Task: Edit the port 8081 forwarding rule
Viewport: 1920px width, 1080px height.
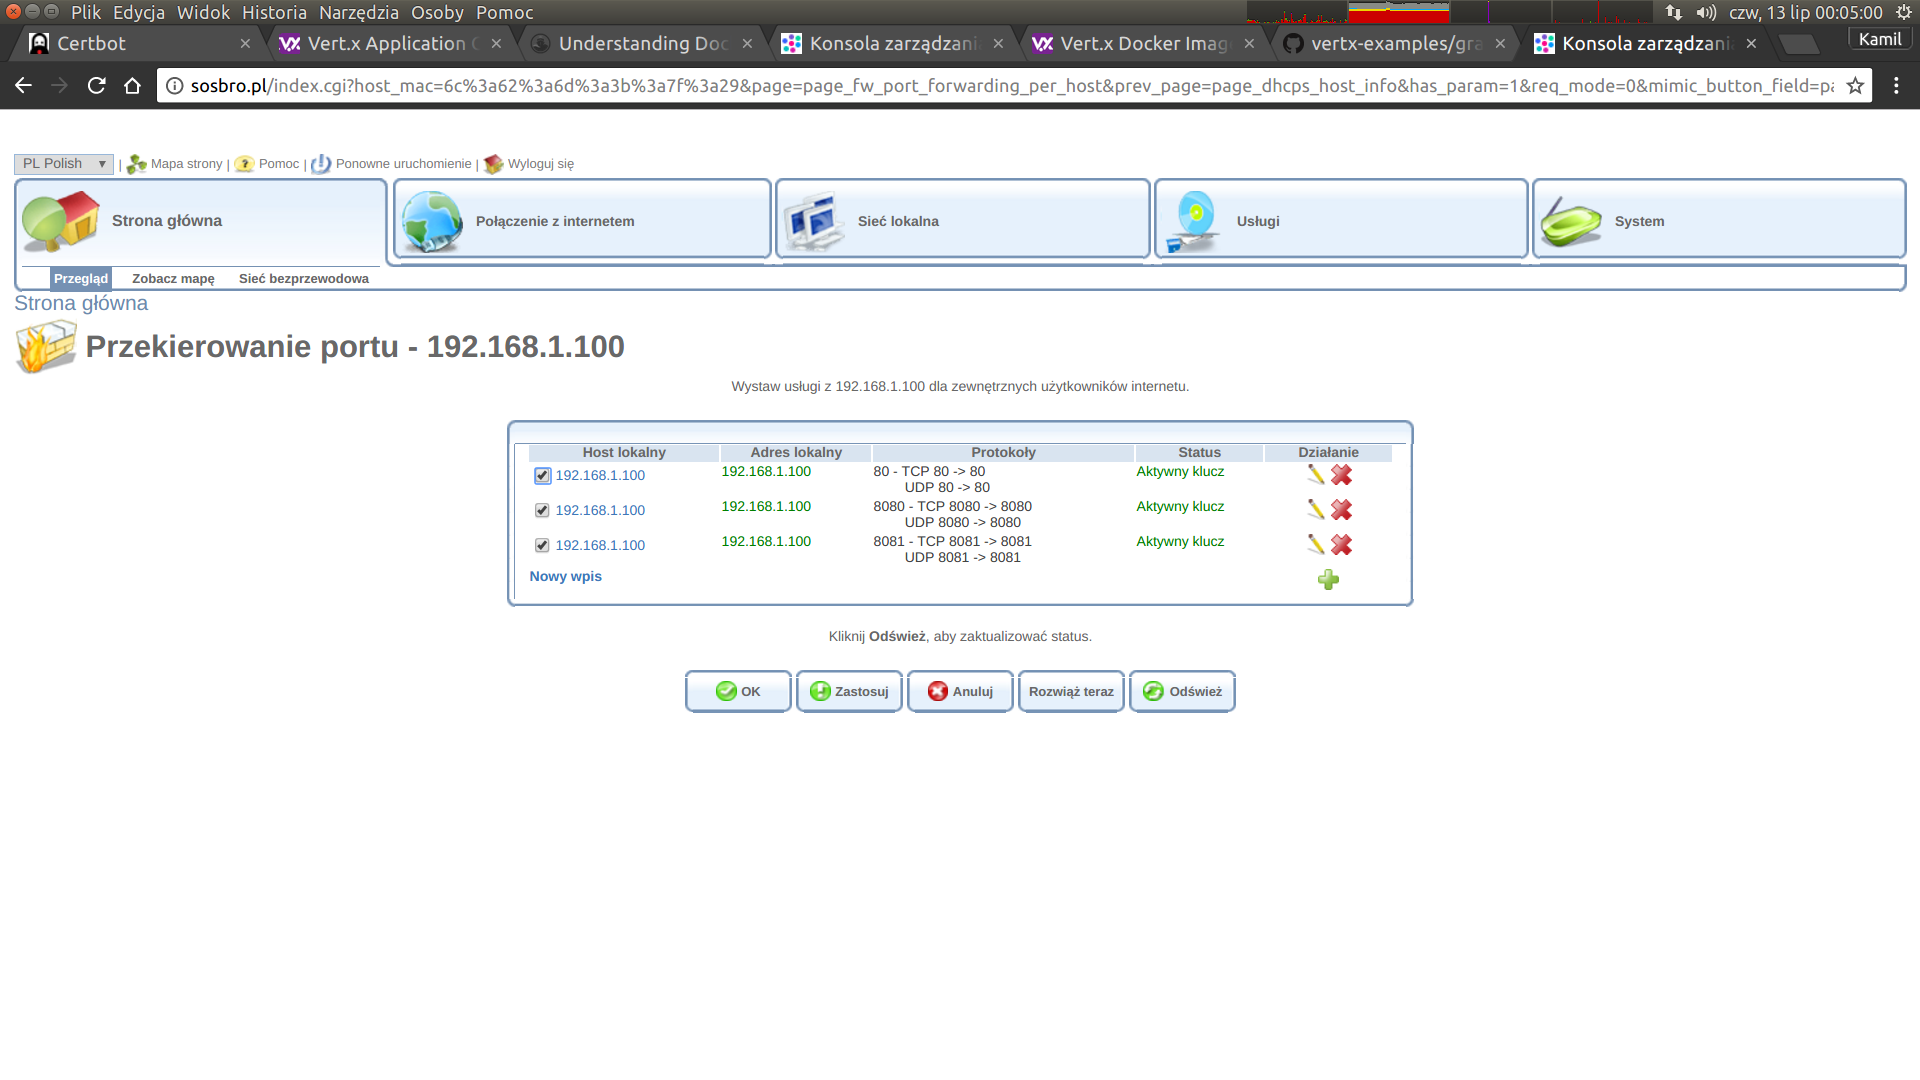Action: [x=1315, y=545]
